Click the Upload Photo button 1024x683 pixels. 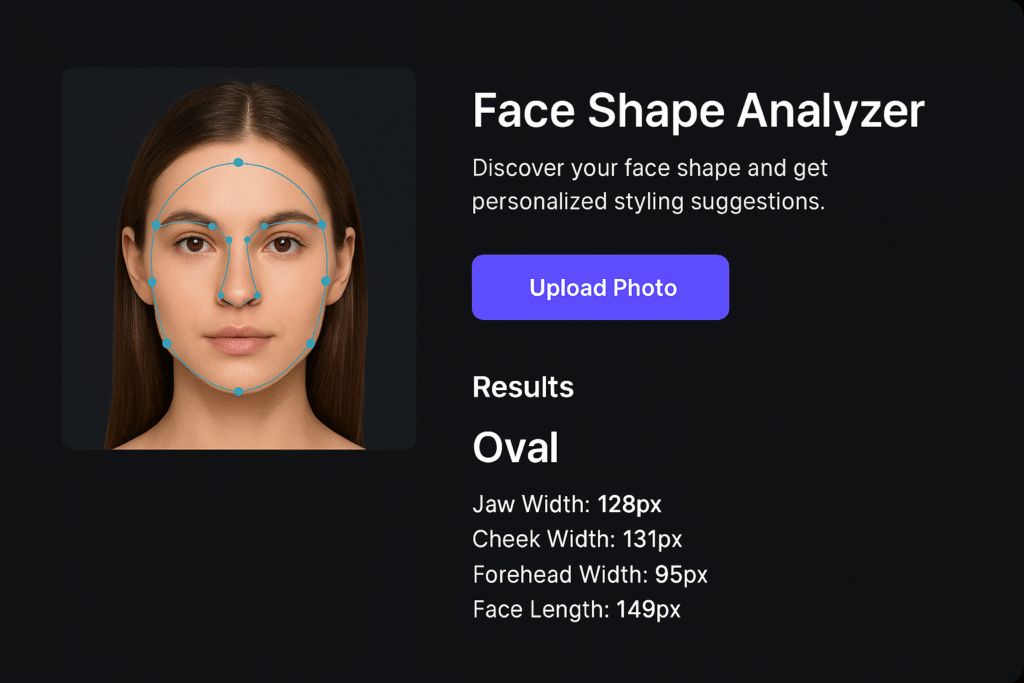click(x=600, y=287)
